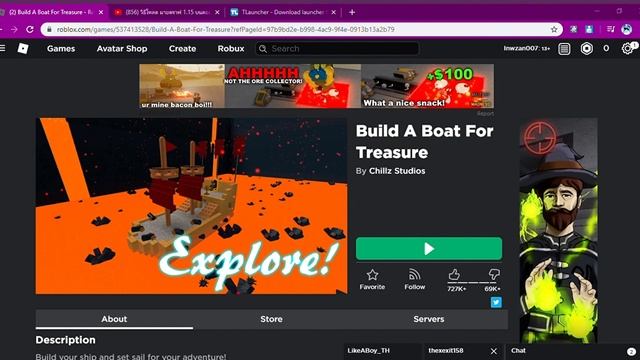Share via the Twitter icon
This screenshot has height=360, width=640.
(496, 302)
